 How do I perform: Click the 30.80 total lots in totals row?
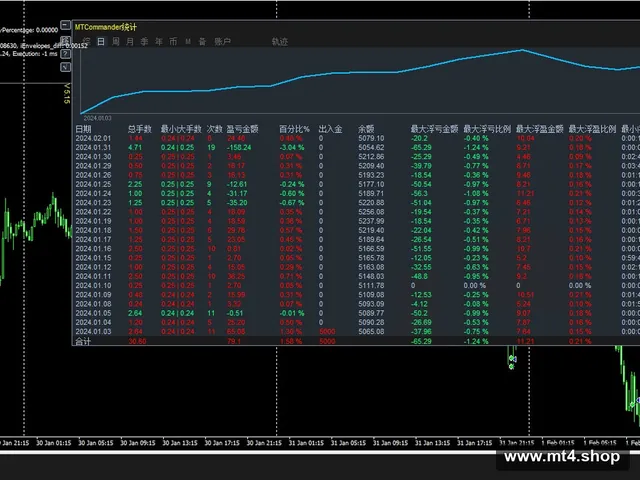click(137, 341)
